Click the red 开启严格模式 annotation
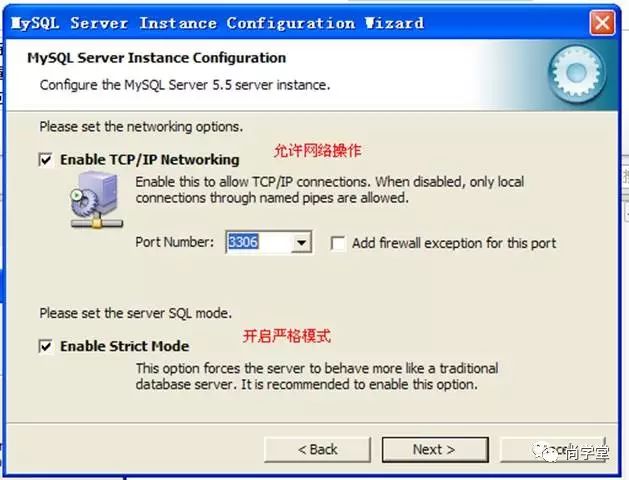The width and height of the screenshot is (629, 480). (287, 336)
